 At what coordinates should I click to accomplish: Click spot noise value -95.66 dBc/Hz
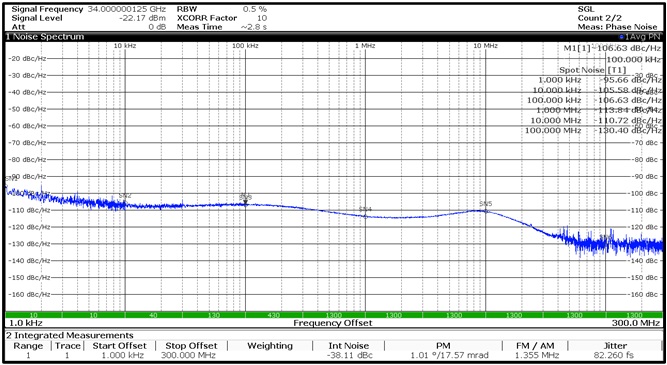(630, 80)
